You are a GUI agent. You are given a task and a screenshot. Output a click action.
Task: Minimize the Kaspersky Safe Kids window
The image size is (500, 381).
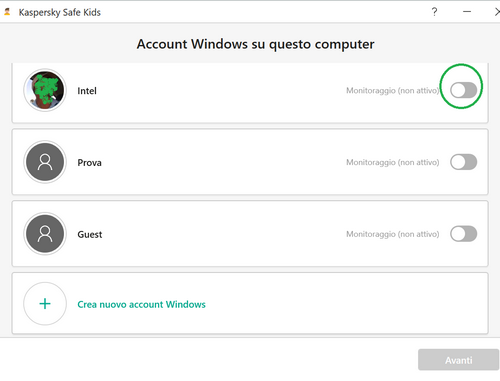(467, 12)
